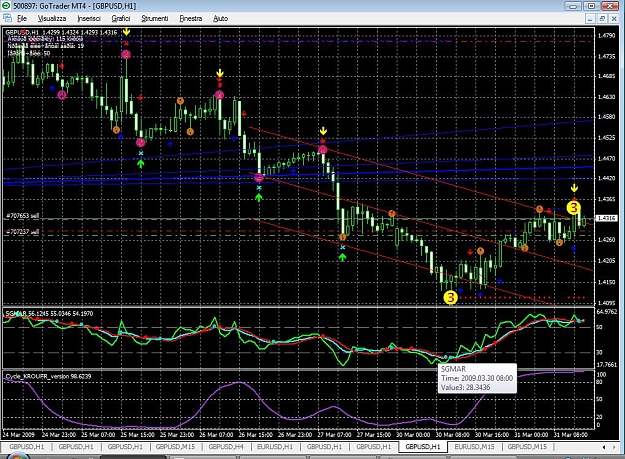Click SGMAR scale value 64.9762

[x=607, y=312]
